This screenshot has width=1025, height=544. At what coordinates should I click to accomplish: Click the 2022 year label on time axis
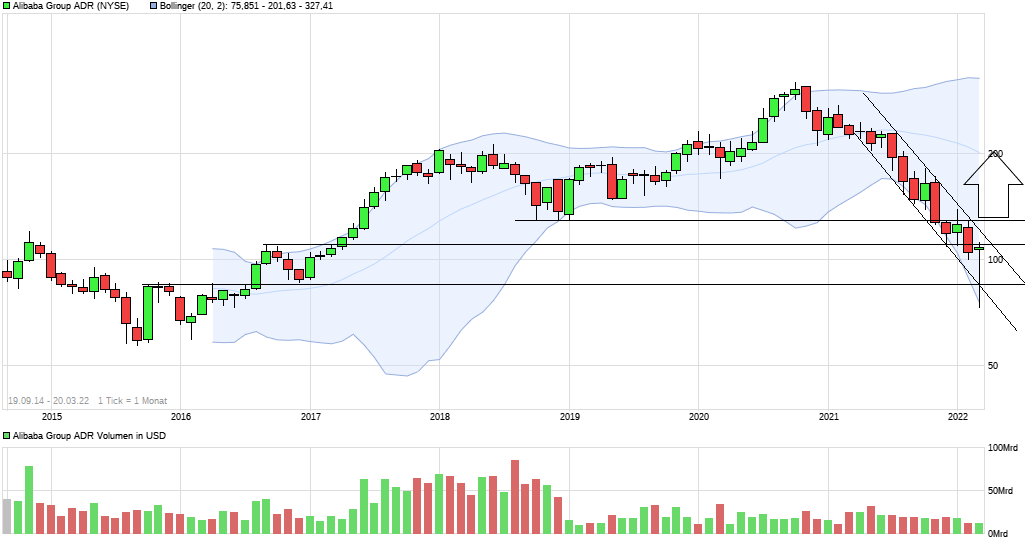(x=957, y=415)
